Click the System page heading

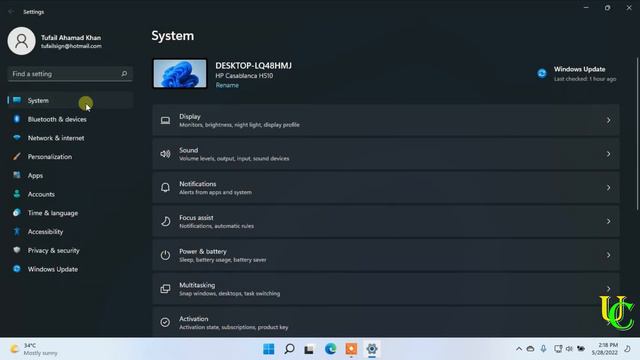pyautogui.click(x=173, y=36)
